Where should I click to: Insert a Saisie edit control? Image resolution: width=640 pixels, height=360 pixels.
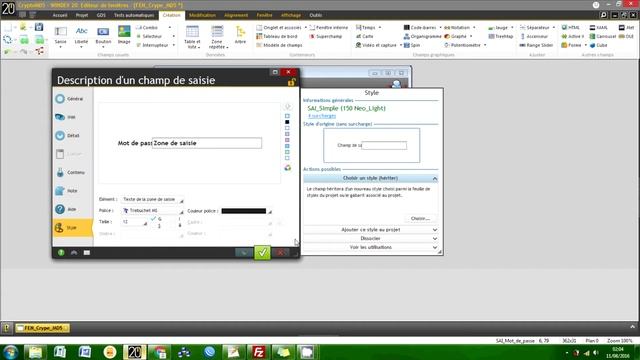tap(60, 36)
